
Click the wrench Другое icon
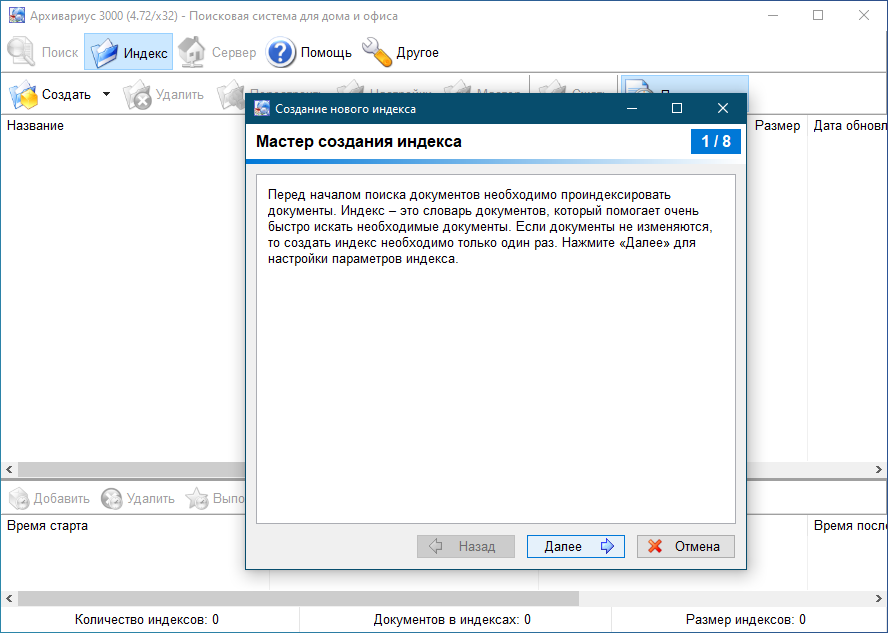coord(377,52)
